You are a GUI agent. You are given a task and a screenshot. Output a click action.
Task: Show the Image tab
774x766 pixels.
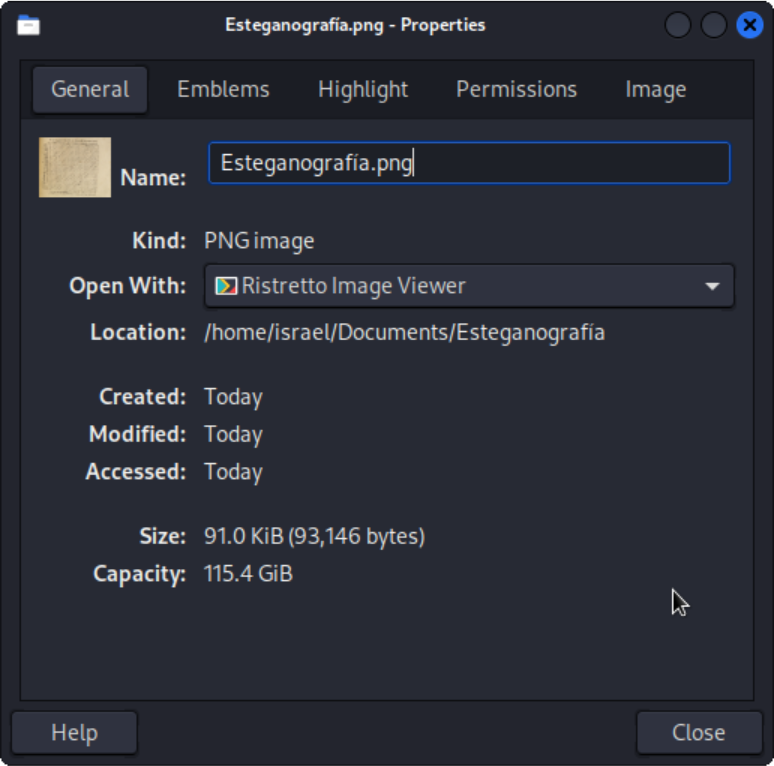tap(655, 89)
